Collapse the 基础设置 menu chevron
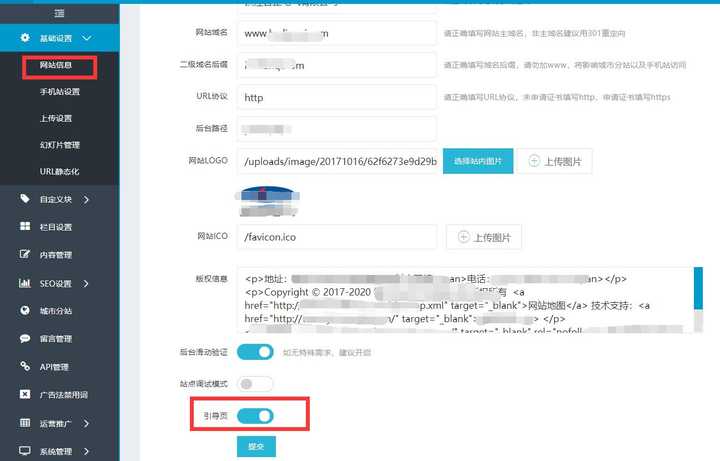The width and height of the screenshot is (720, 461). (86, 38)
